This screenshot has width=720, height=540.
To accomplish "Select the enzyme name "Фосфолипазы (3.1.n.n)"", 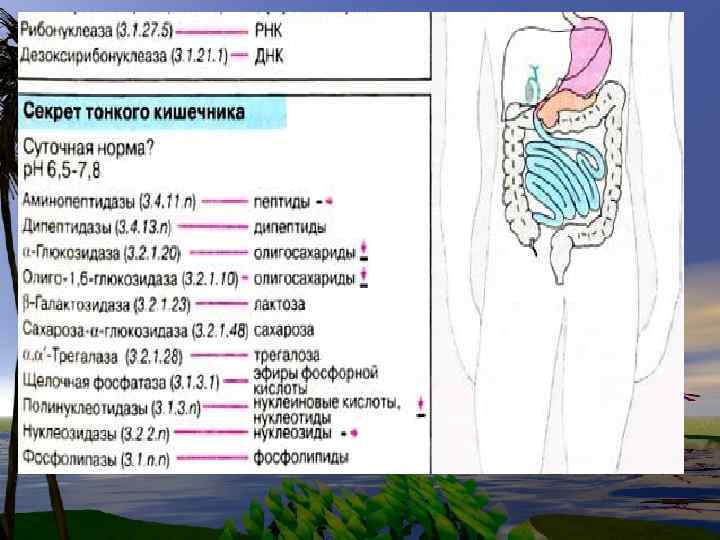I will click(96, 458).
